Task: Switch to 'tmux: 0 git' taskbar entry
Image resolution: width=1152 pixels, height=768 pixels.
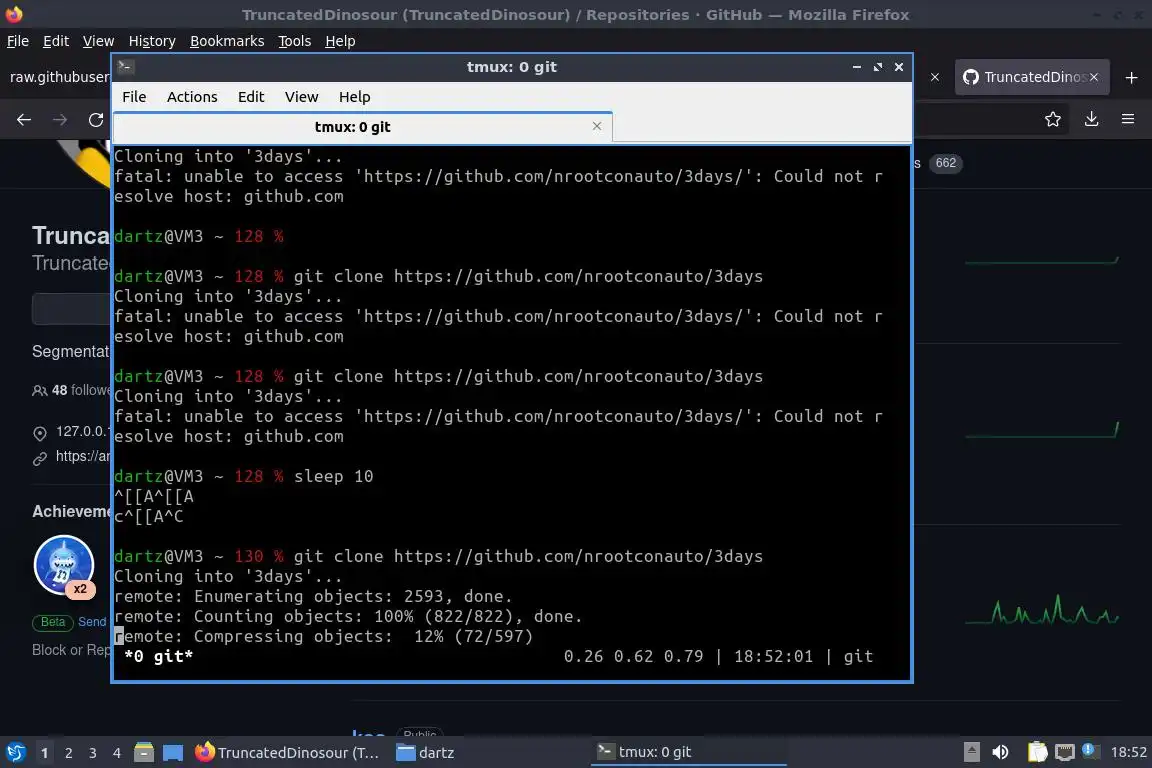Action: (688, 752)
